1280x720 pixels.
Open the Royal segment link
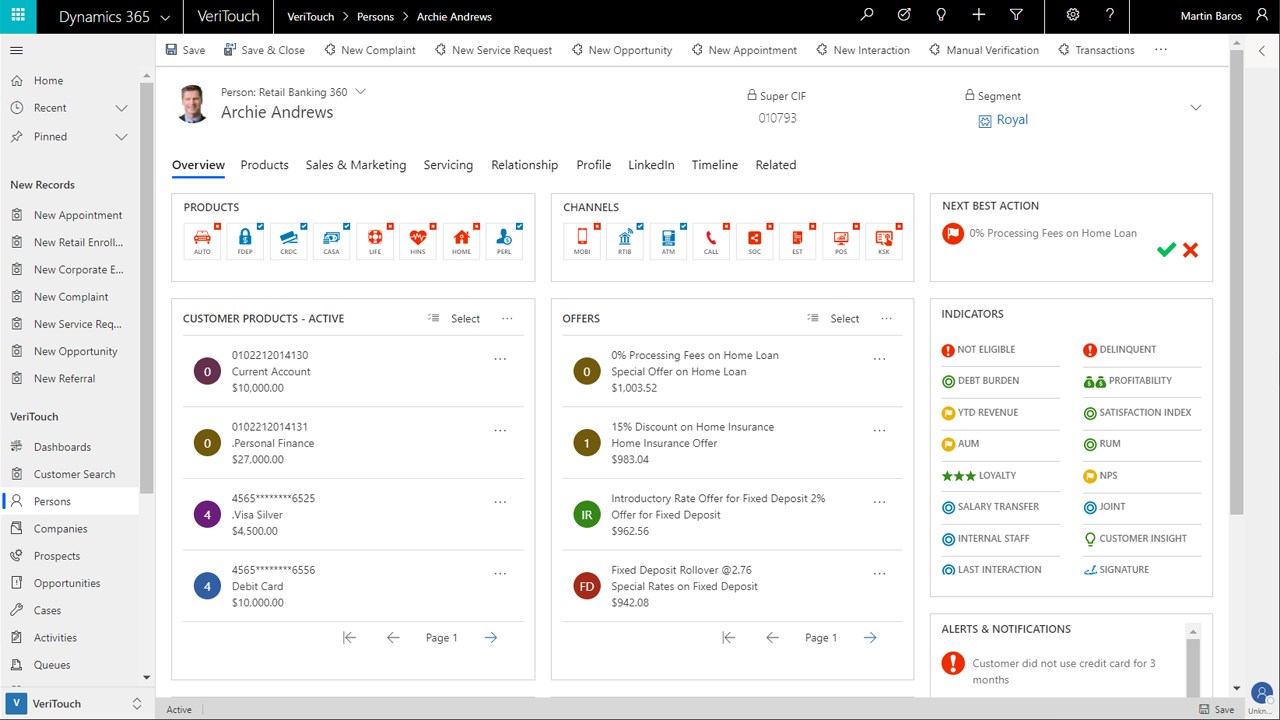[1012, 120]
